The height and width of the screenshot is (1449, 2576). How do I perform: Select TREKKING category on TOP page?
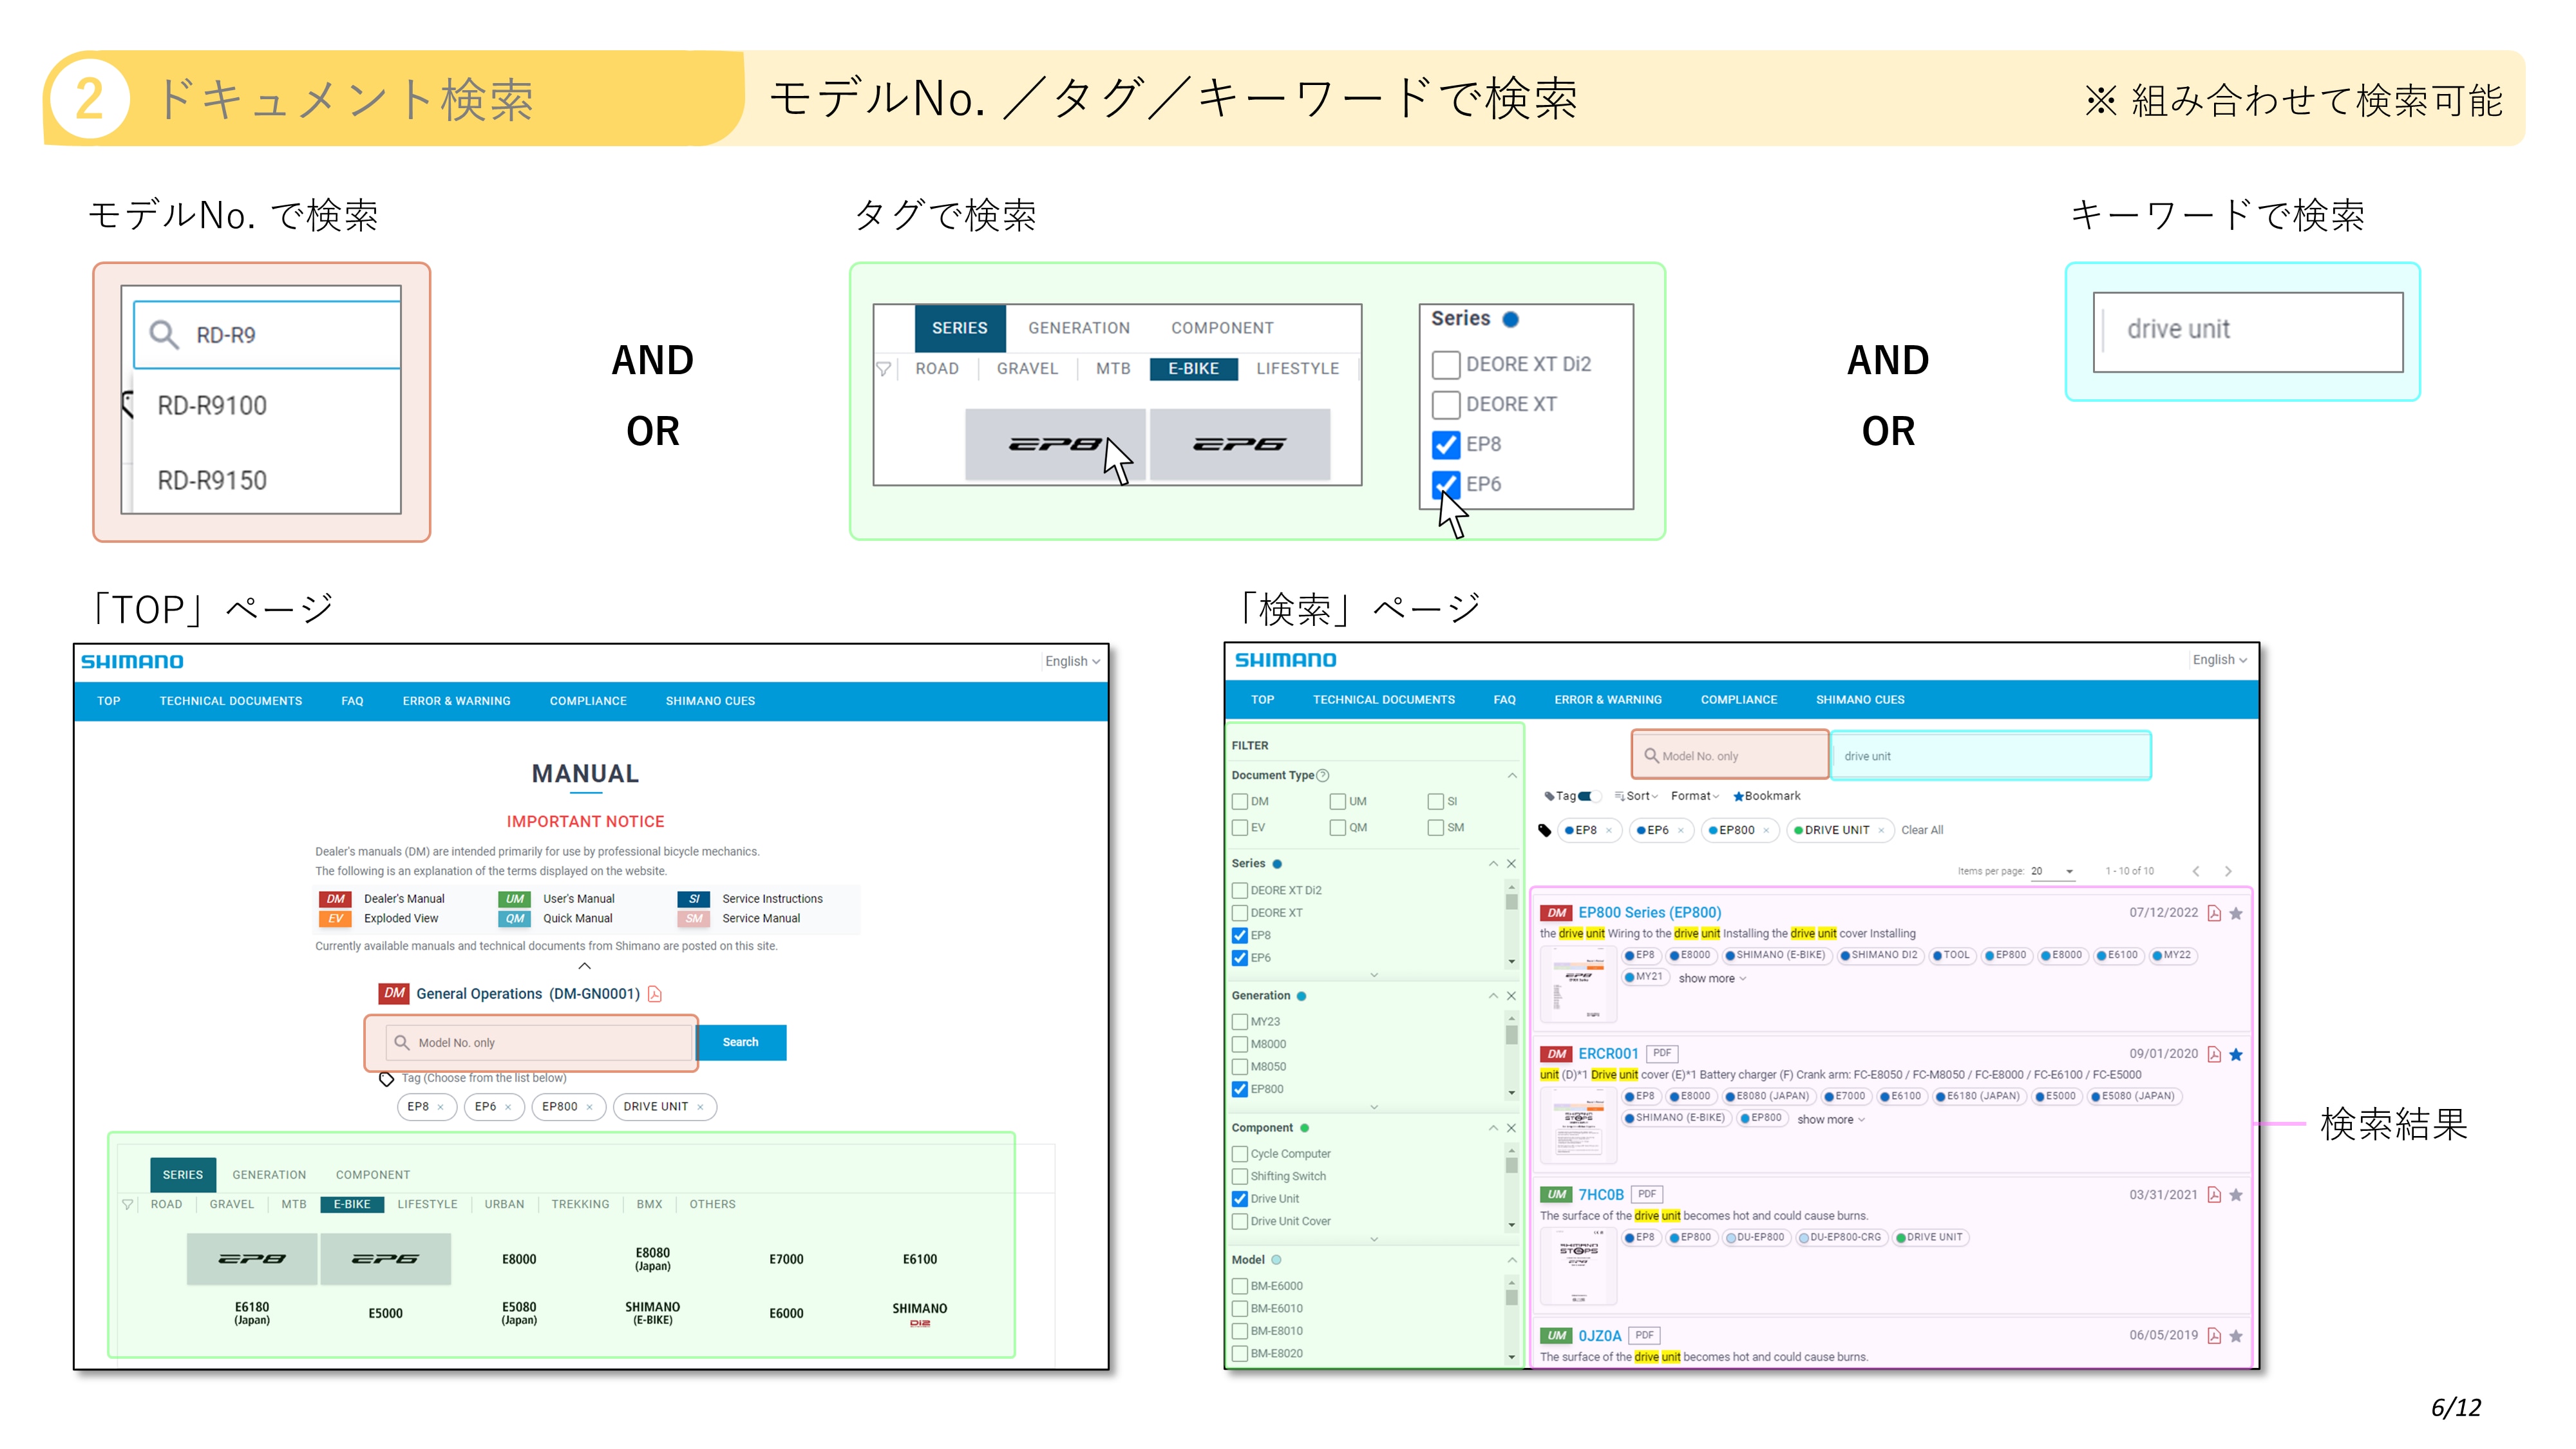coord(580,1205)
